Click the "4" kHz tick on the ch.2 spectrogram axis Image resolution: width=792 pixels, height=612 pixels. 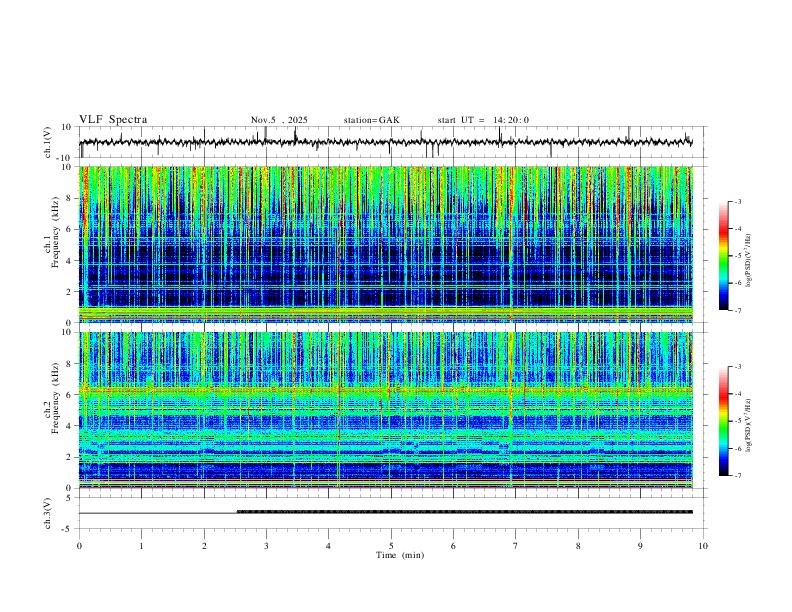point(70,426)
